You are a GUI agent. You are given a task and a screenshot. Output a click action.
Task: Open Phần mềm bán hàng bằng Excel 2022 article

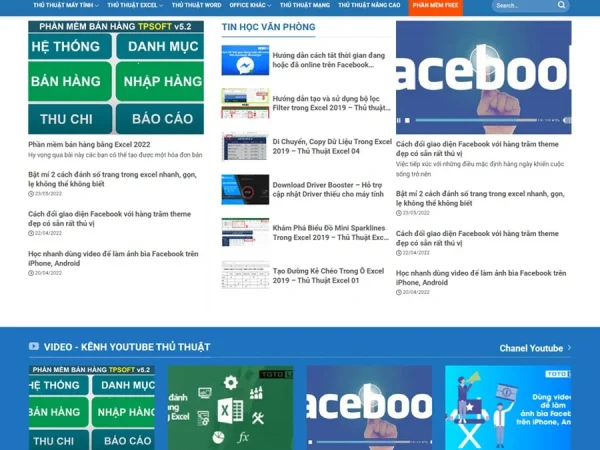coord(89,144)
